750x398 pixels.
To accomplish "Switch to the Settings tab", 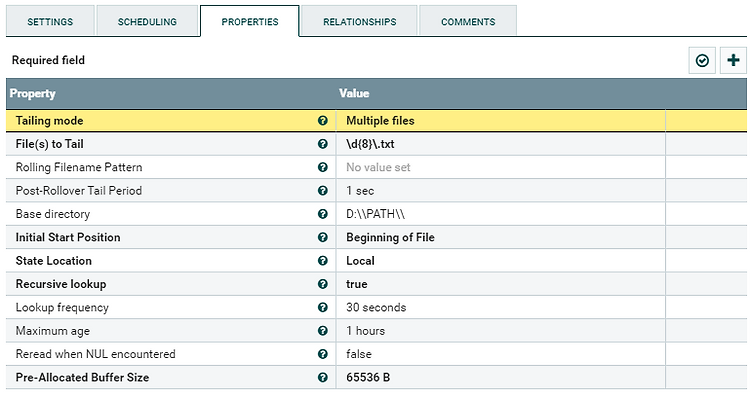I will pyautogui.click(x=50, y=22).
